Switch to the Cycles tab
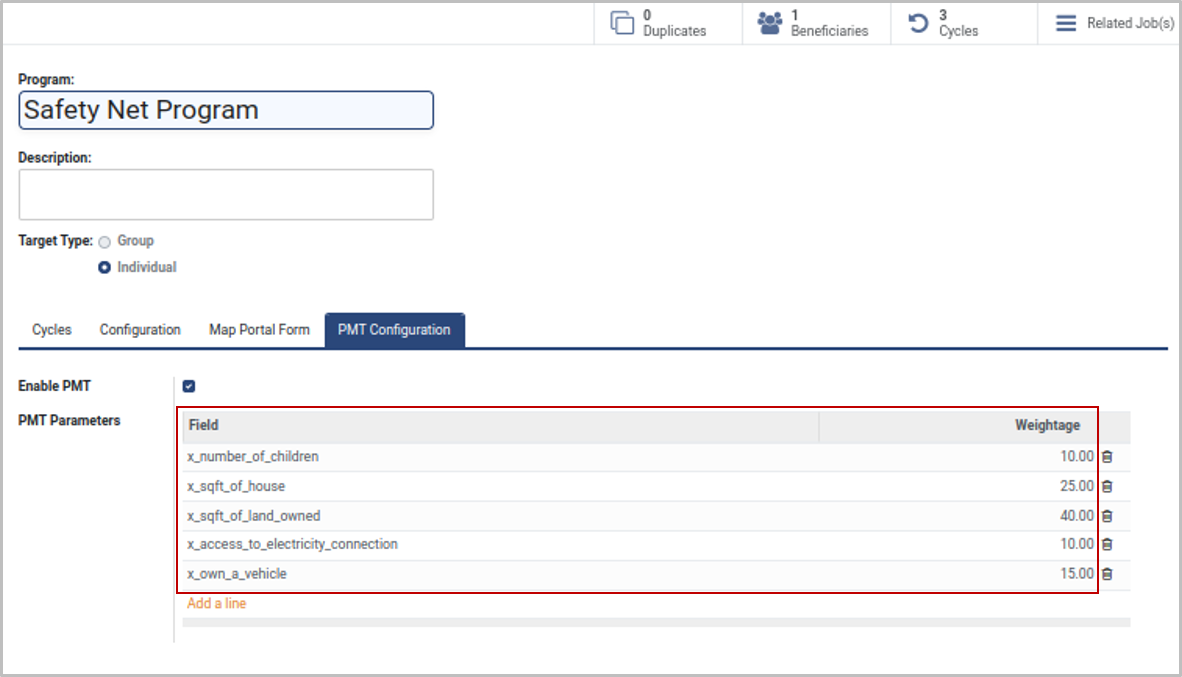The image size is (1182, 677). [x=52, y=330]
